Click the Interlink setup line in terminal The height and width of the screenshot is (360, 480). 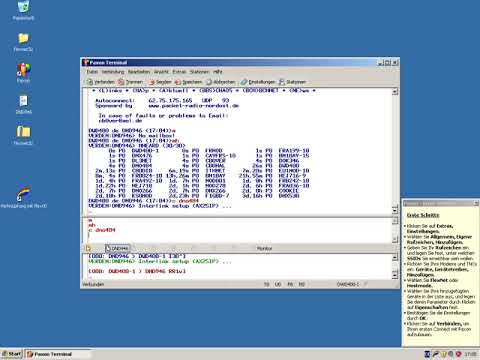(x=160, y=206)
